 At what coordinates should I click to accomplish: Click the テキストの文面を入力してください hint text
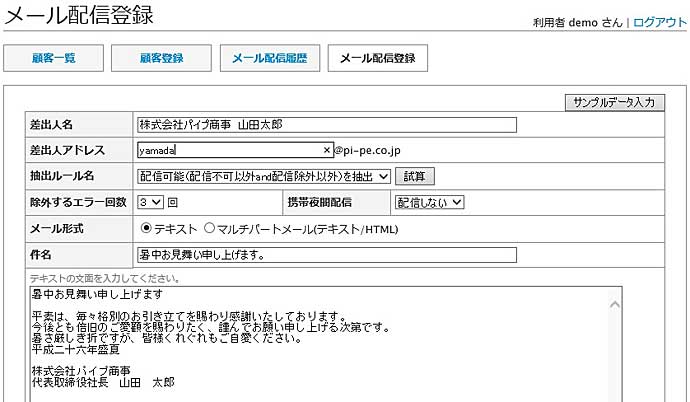tap(105, 278)
